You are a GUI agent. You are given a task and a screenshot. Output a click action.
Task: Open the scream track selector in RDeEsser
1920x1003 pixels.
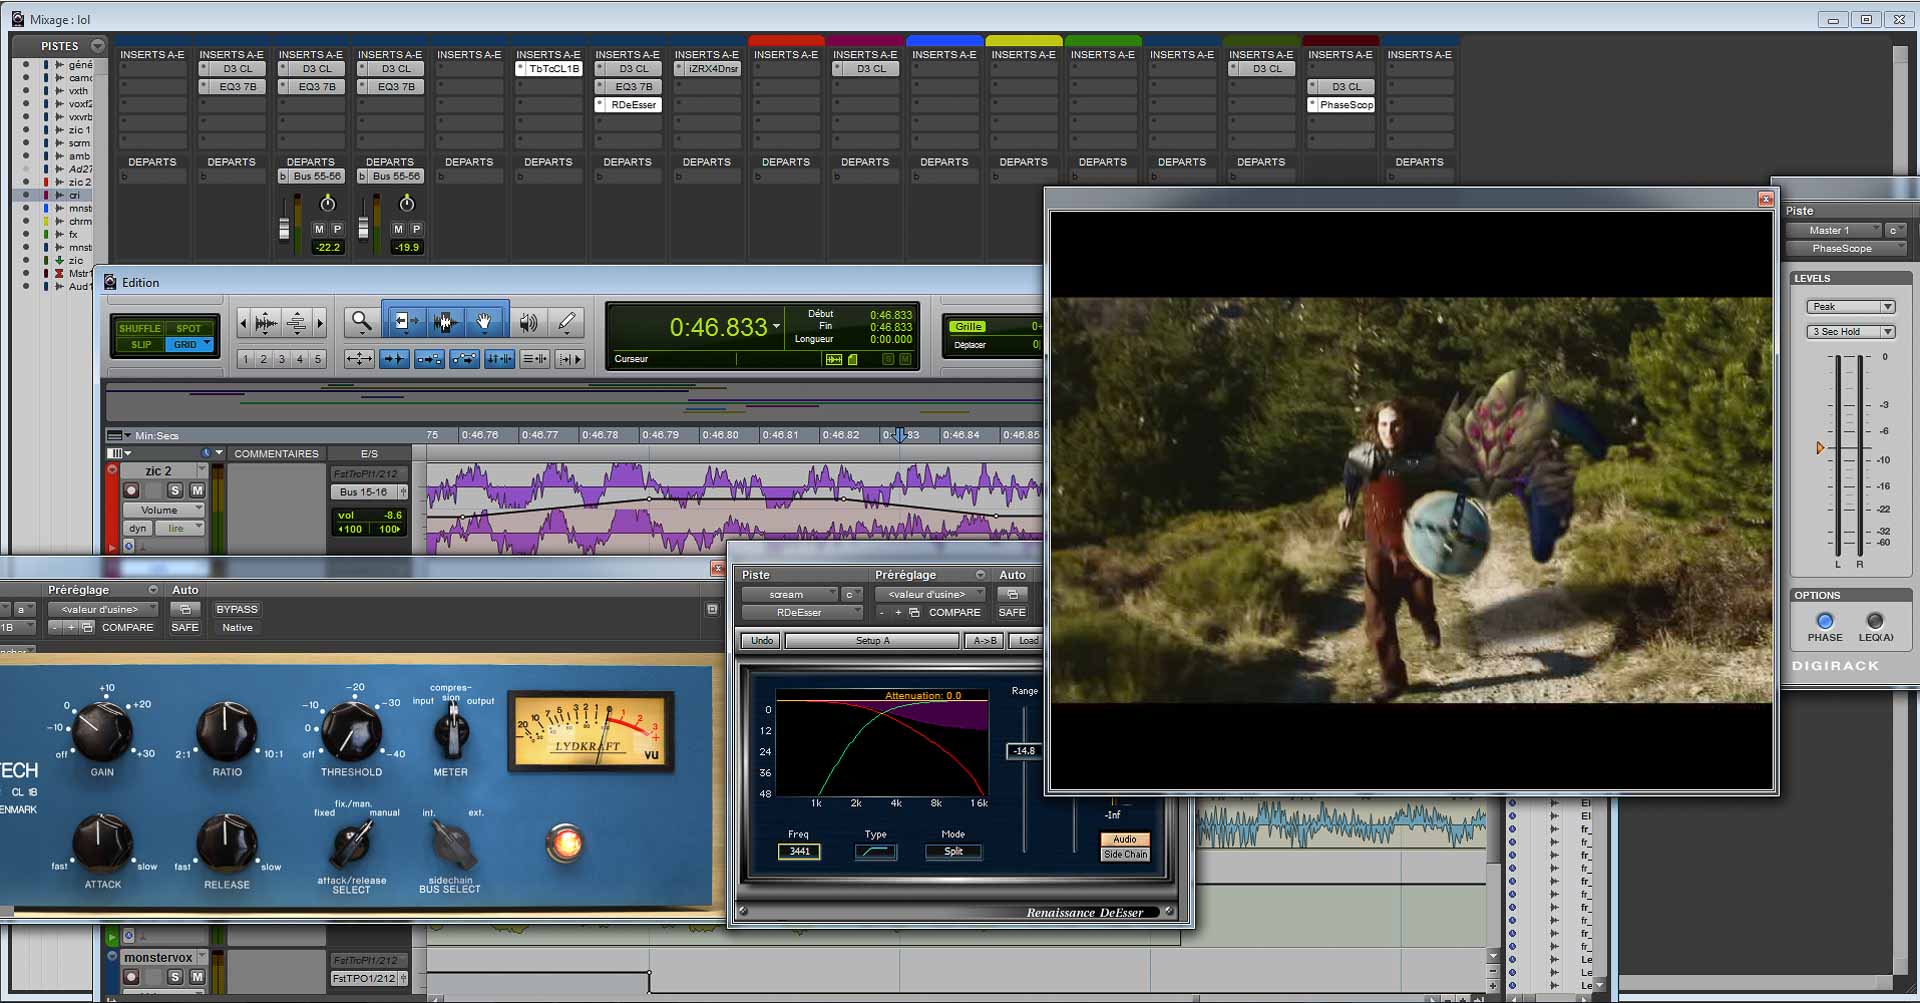click(789, 594)
